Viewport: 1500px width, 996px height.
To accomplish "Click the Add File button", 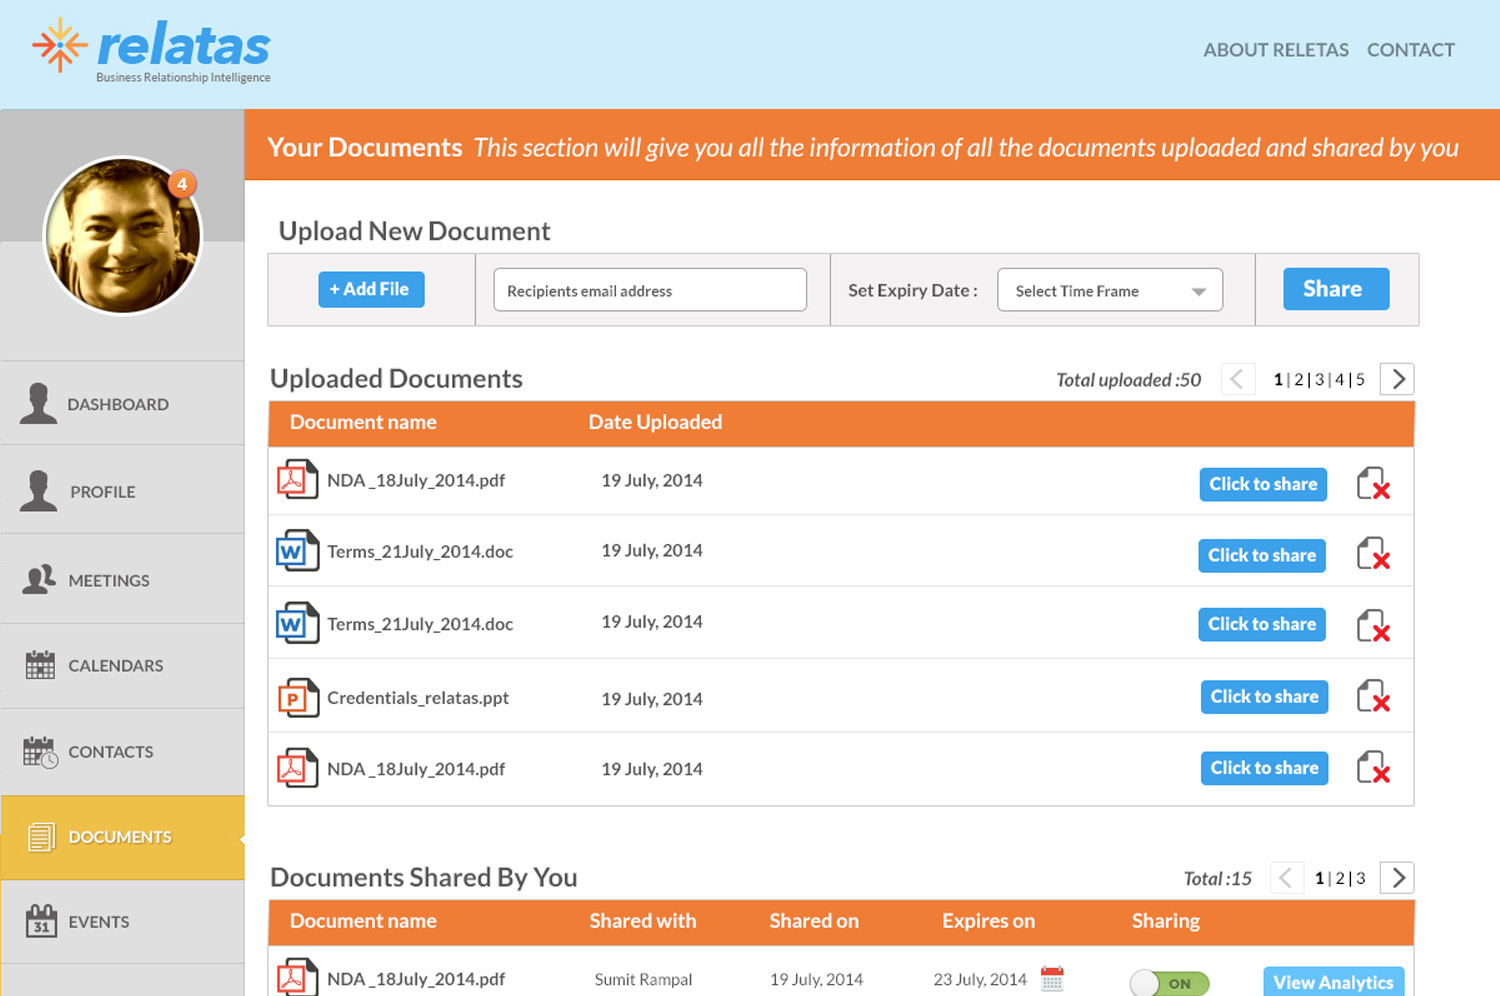I will pyautogui.click(x=371, y=290).
